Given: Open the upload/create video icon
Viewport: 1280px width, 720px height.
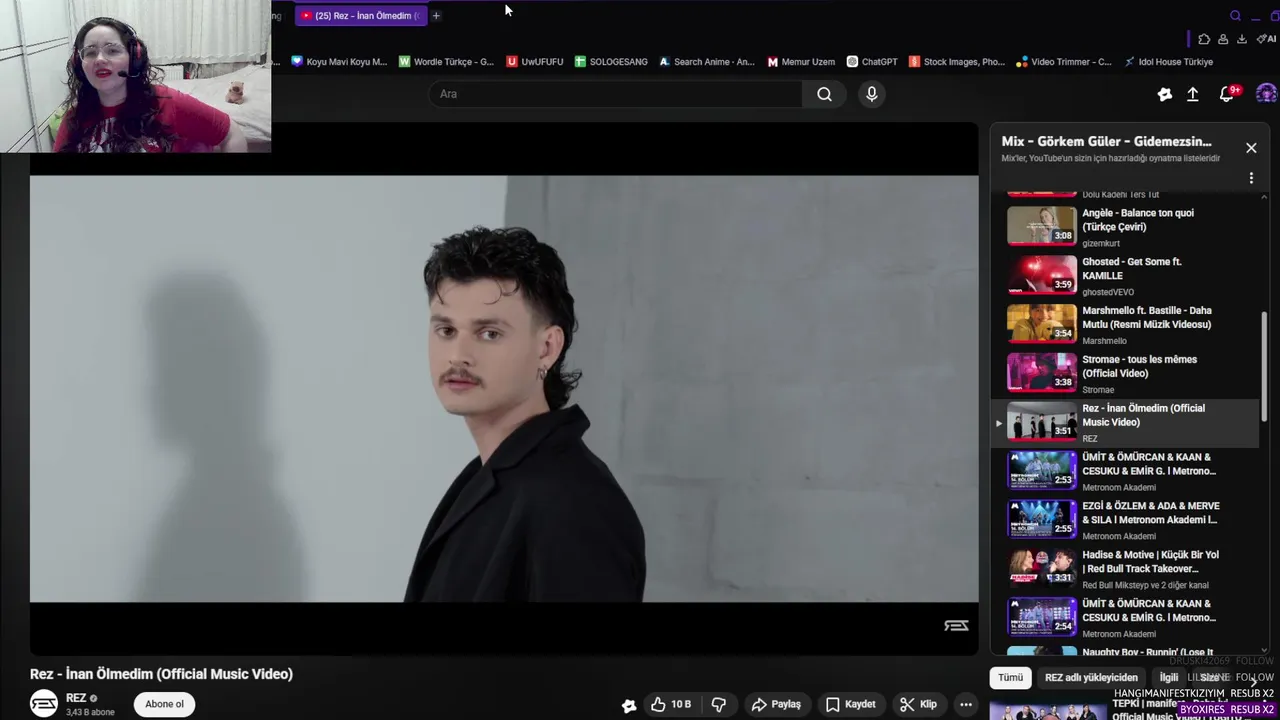Looking at the screenshot, I should tap(1193, 94).
